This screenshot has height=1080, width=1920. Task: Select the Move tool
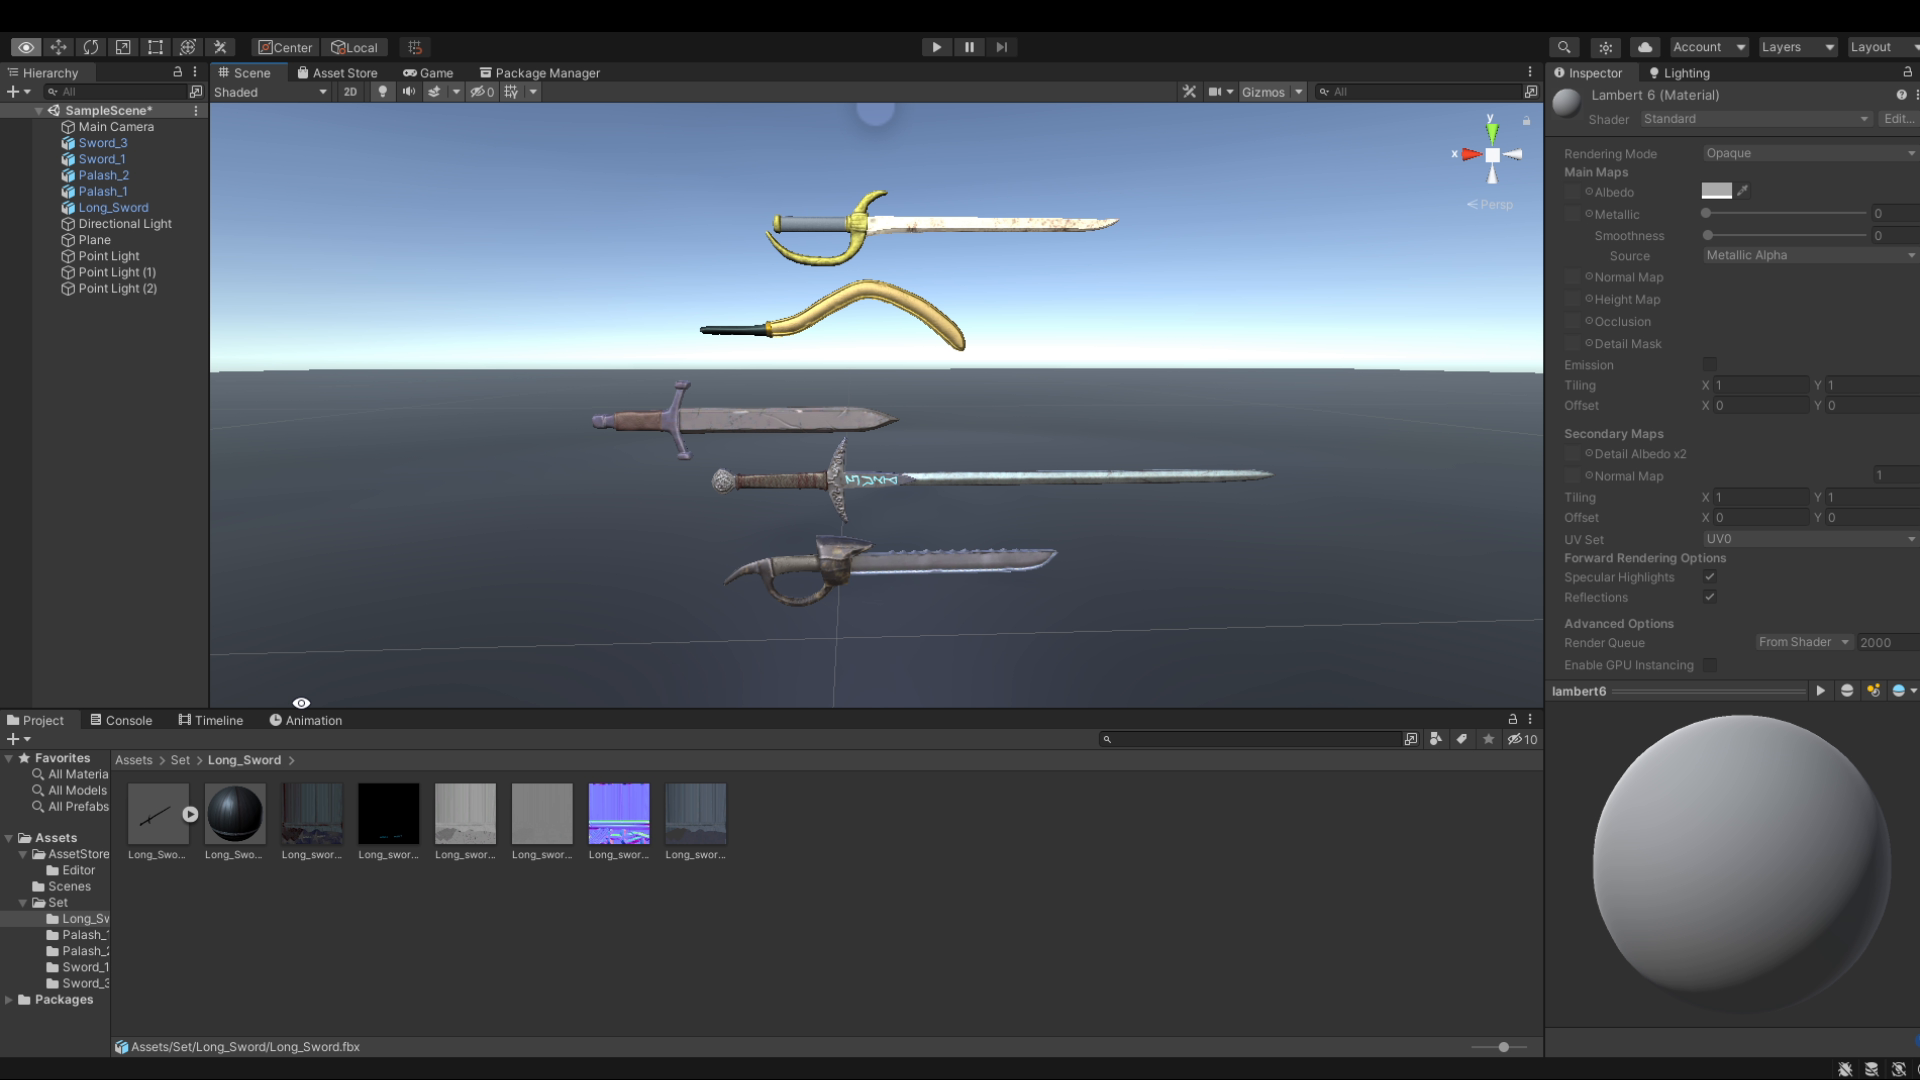click(x=58, y=47)
